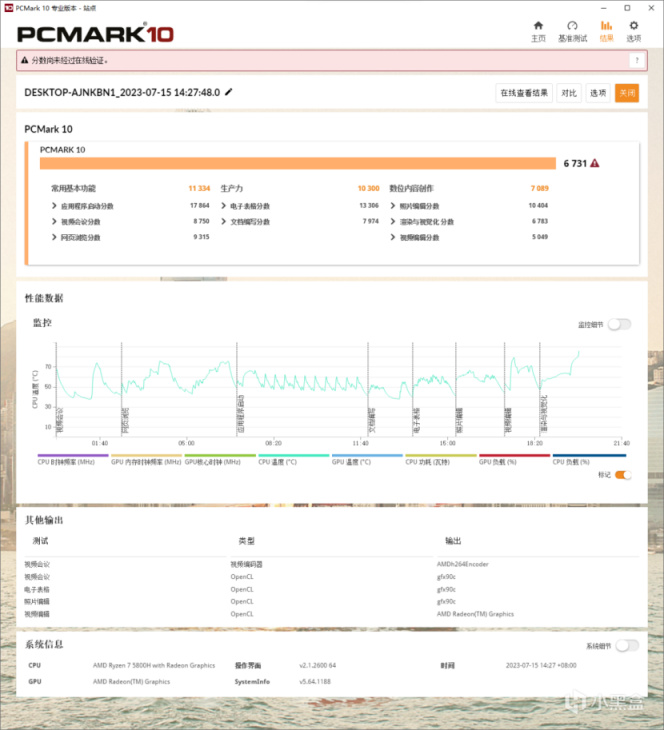Expand the 视频编辑分数 row

[x=393, y=237]
